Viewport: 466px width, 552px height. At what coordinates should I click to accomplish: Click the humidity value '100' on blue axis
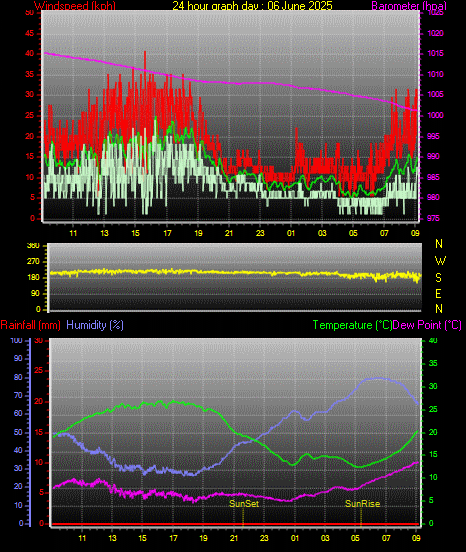tap(17, 340)
